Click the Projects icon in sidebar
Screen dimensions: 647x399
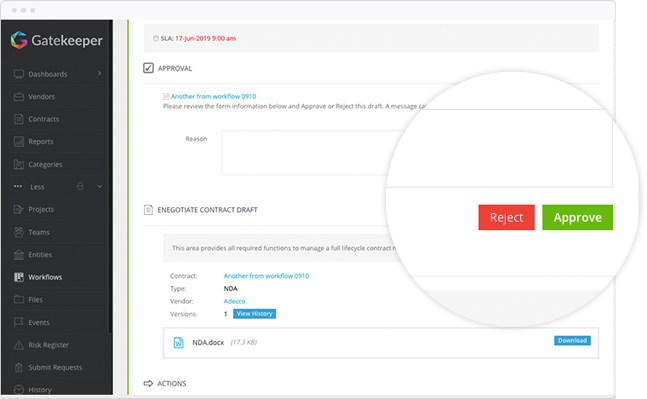[x=19, y=209]
